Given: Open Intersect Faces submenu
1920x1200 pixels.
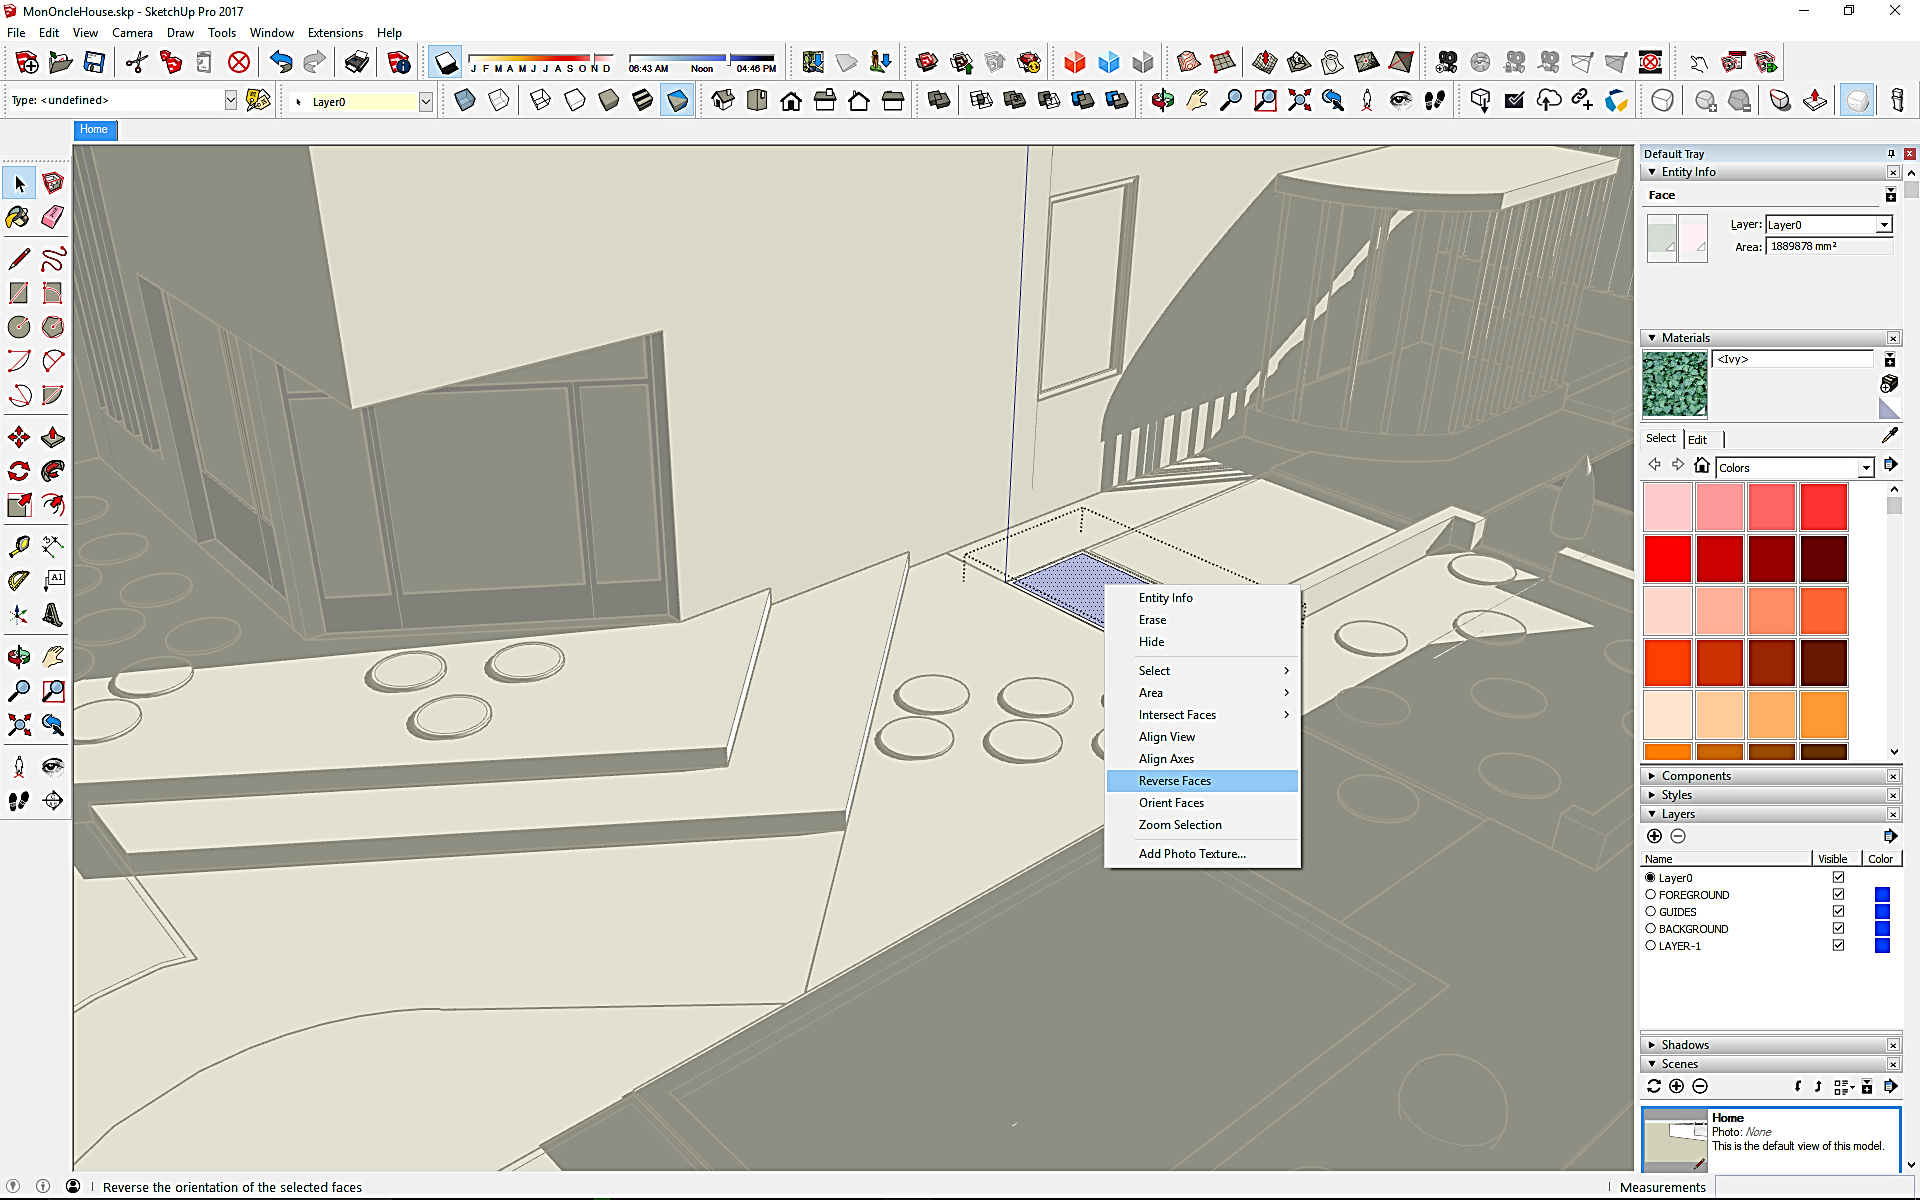Looking at the screenshot, I should pyautogui.click(x=1202, y=715).
